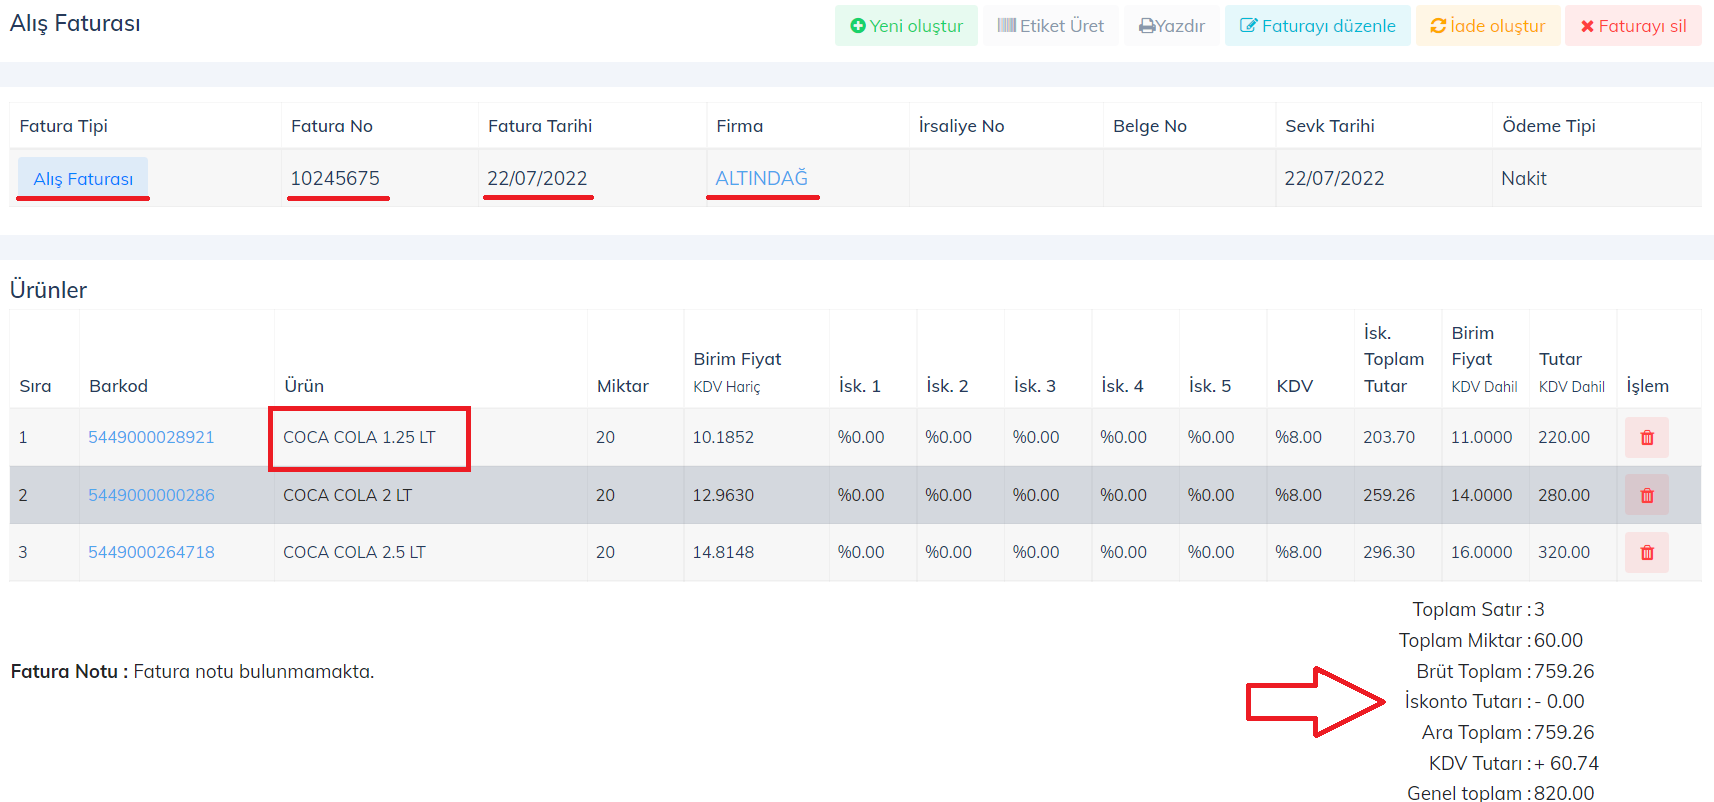Select invoice number 10245675

coord(335,178)
